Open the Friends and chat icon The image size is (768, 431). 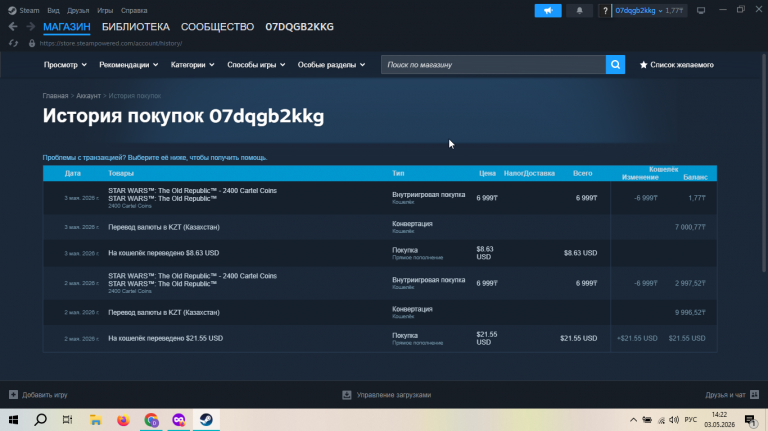pos(754,394)
